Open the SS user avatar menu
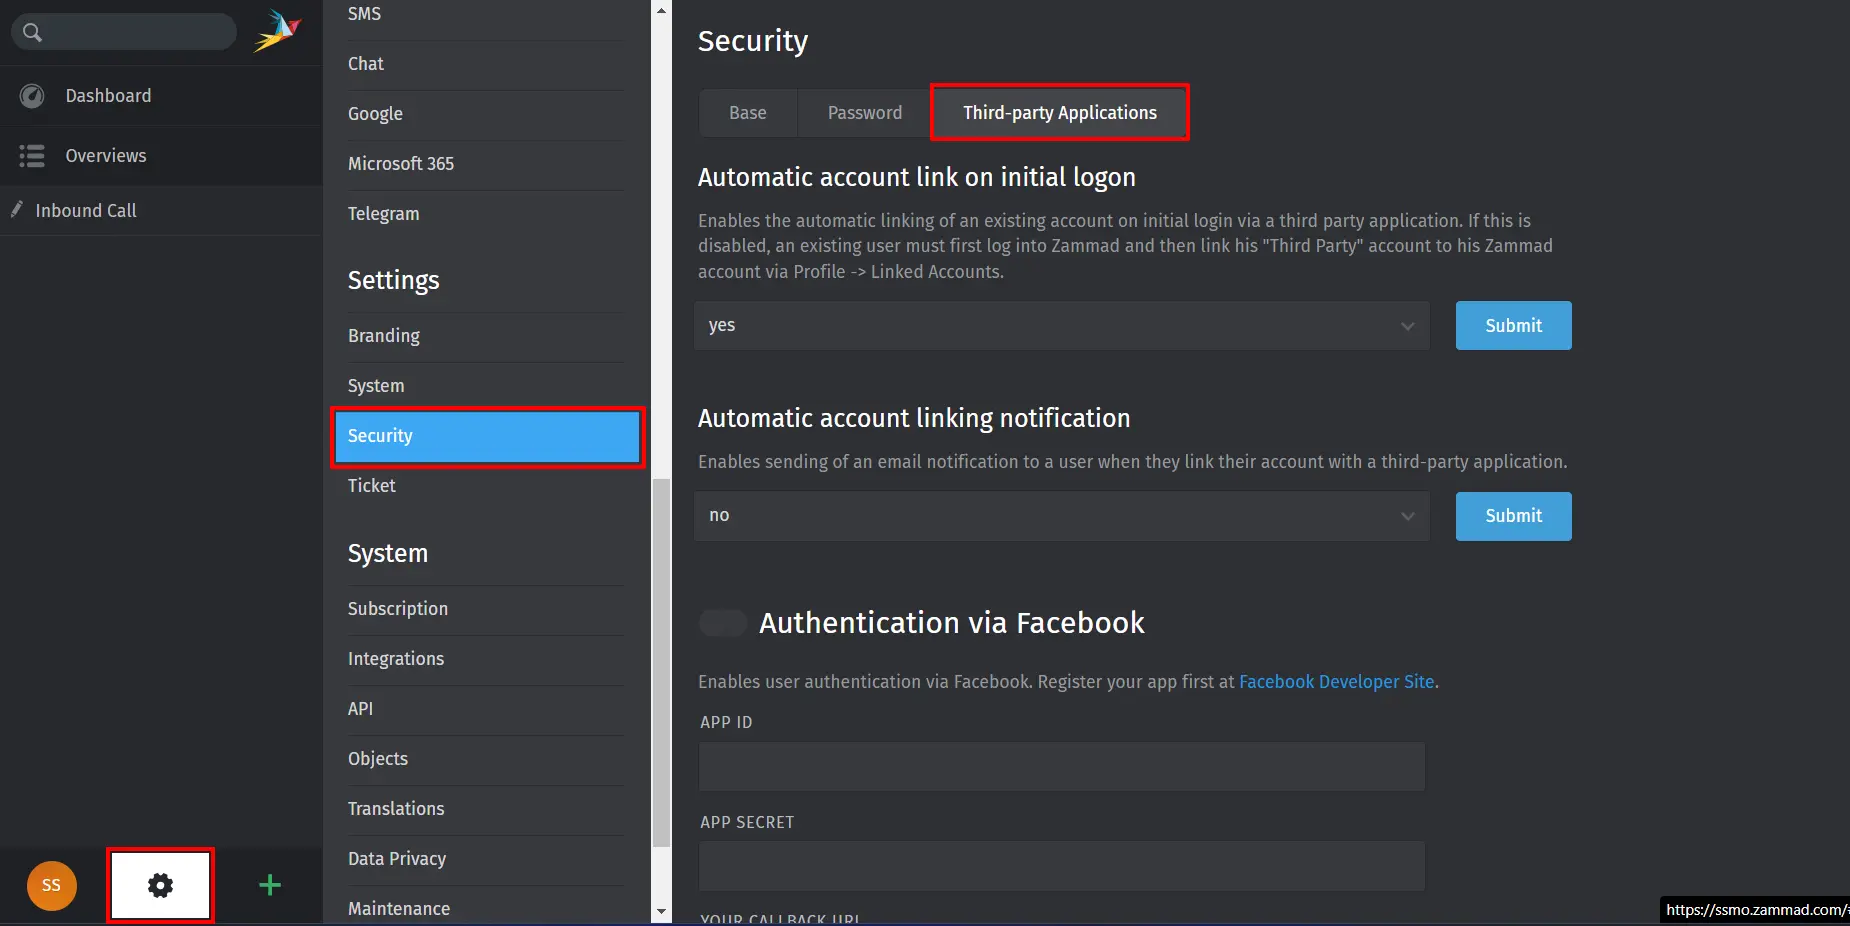 tap(51, 885)
